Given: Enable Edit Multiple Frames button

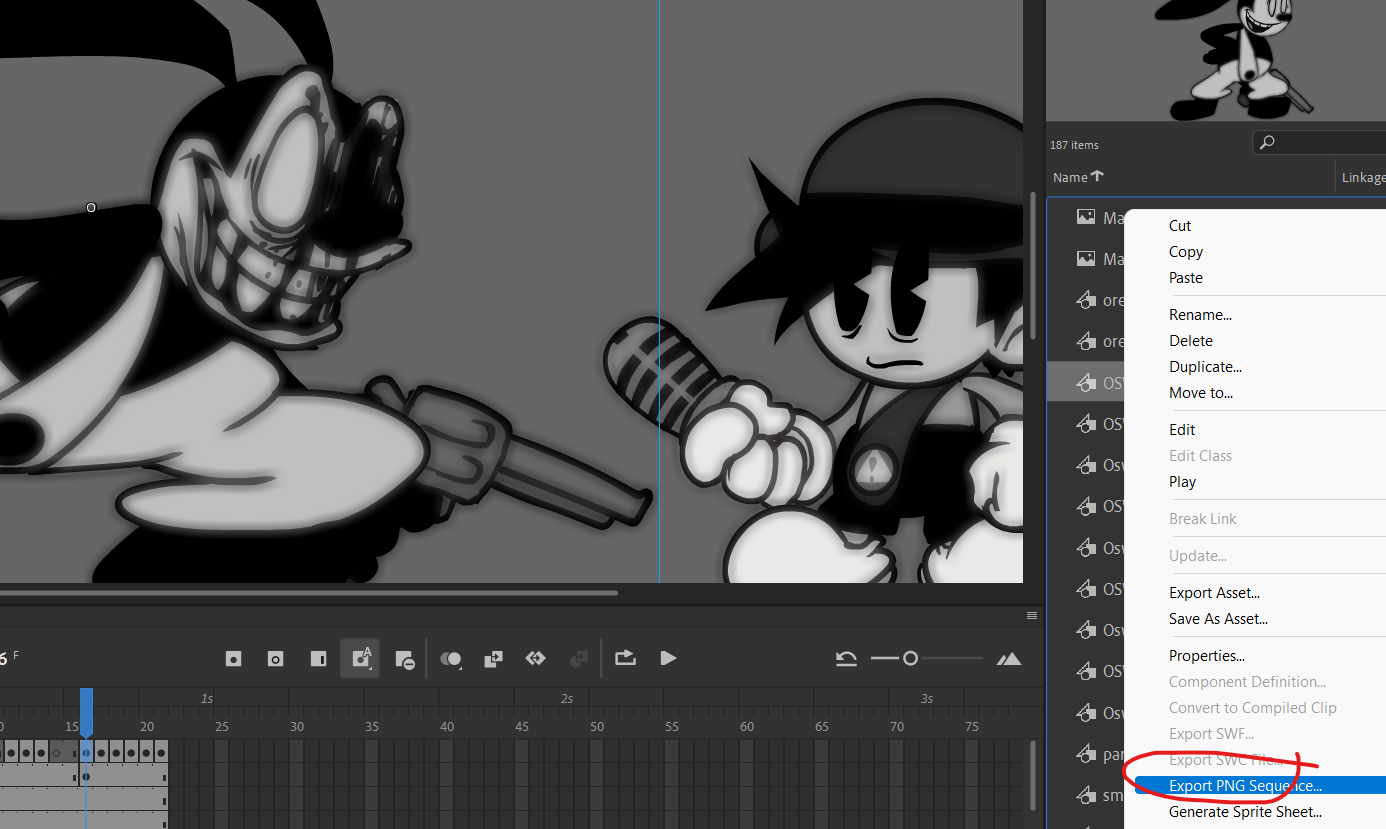Looking at the screenshot, I should pos(493,659).
